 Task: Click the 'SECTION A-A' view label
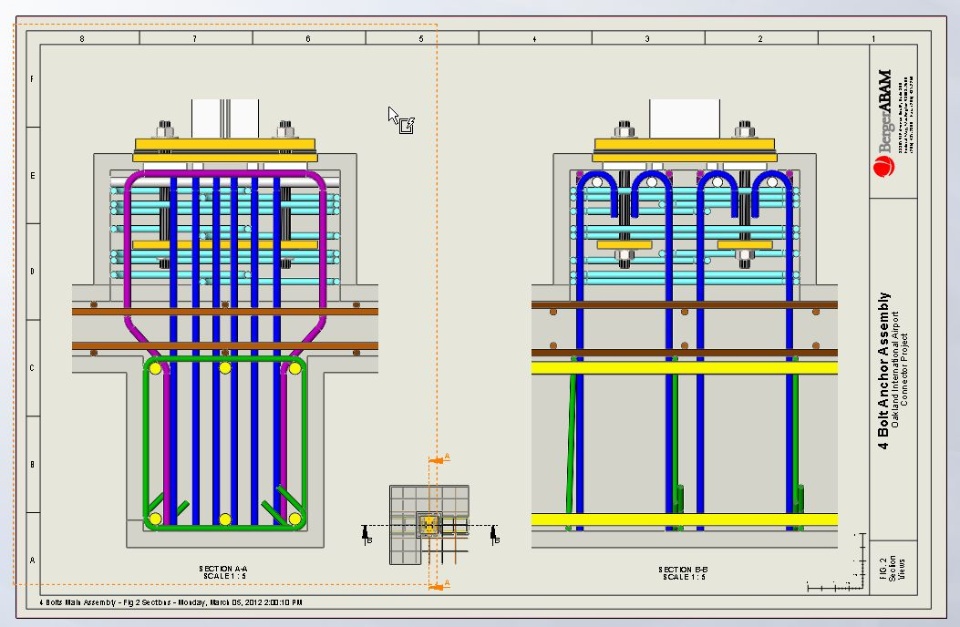click(x=224, y=569)
